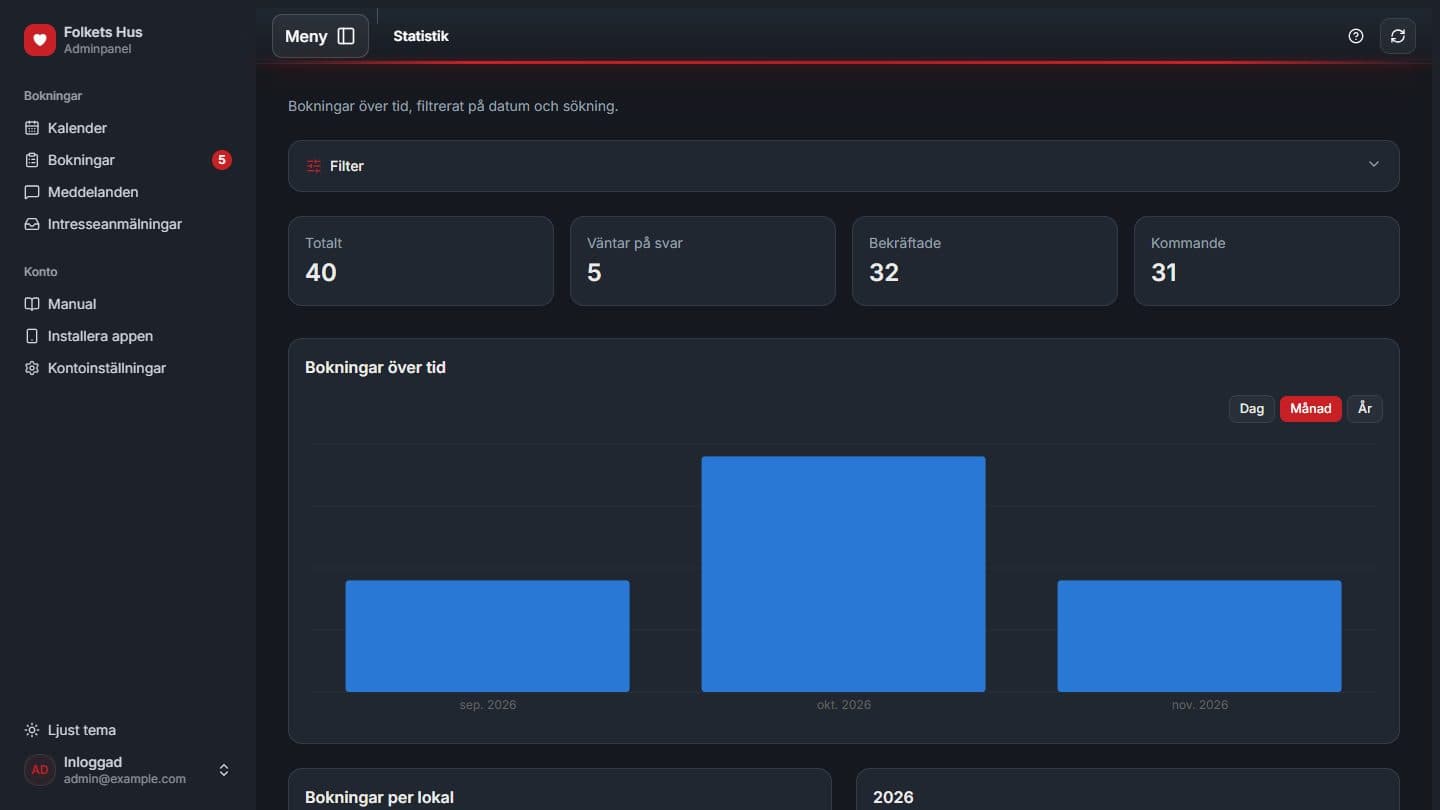1440x810 pixels.
Task: Expand the Filter panel chevron
Action: 1374,165
